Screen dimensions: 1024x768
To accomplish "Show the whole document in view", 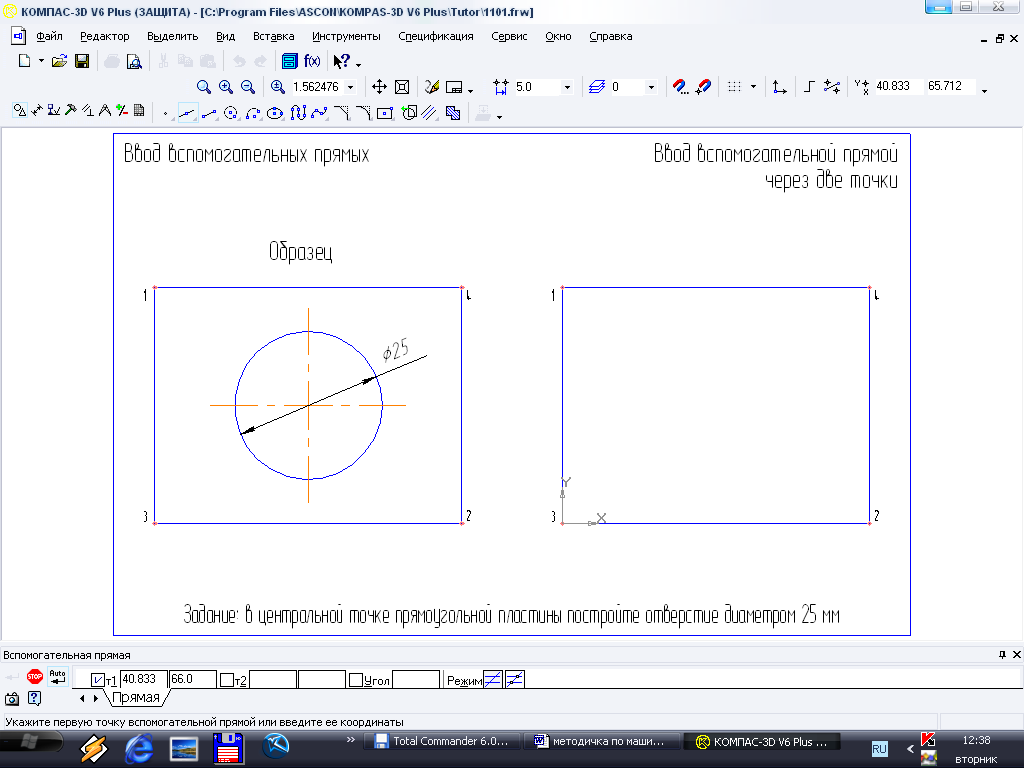I will point(402,87).
